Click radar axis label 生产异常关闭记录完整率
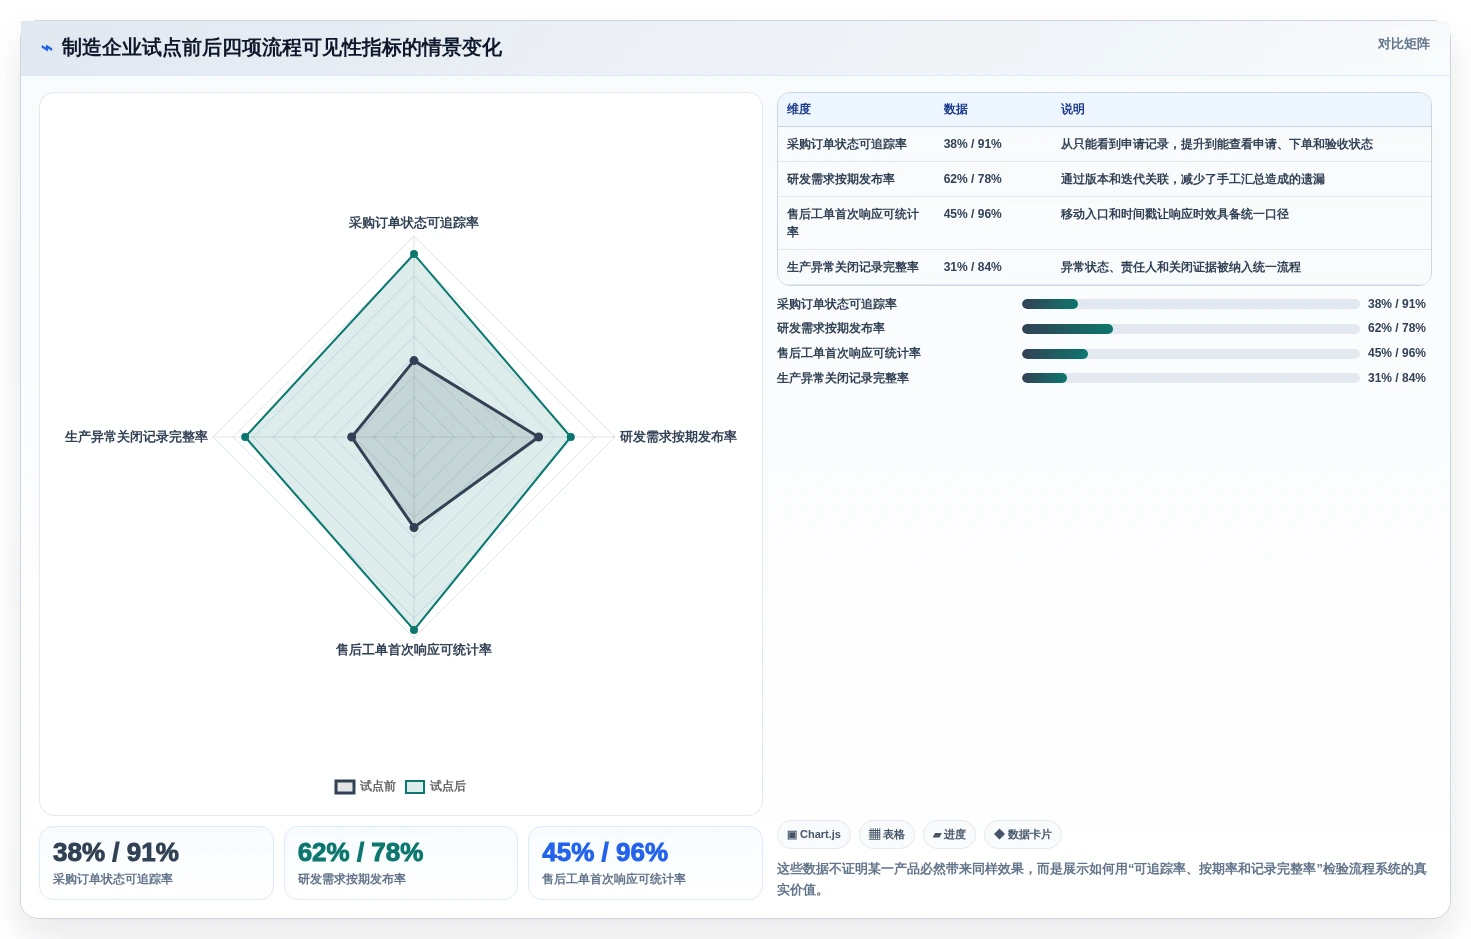This screenshot has width=1471, height=939. pos(136,437)
